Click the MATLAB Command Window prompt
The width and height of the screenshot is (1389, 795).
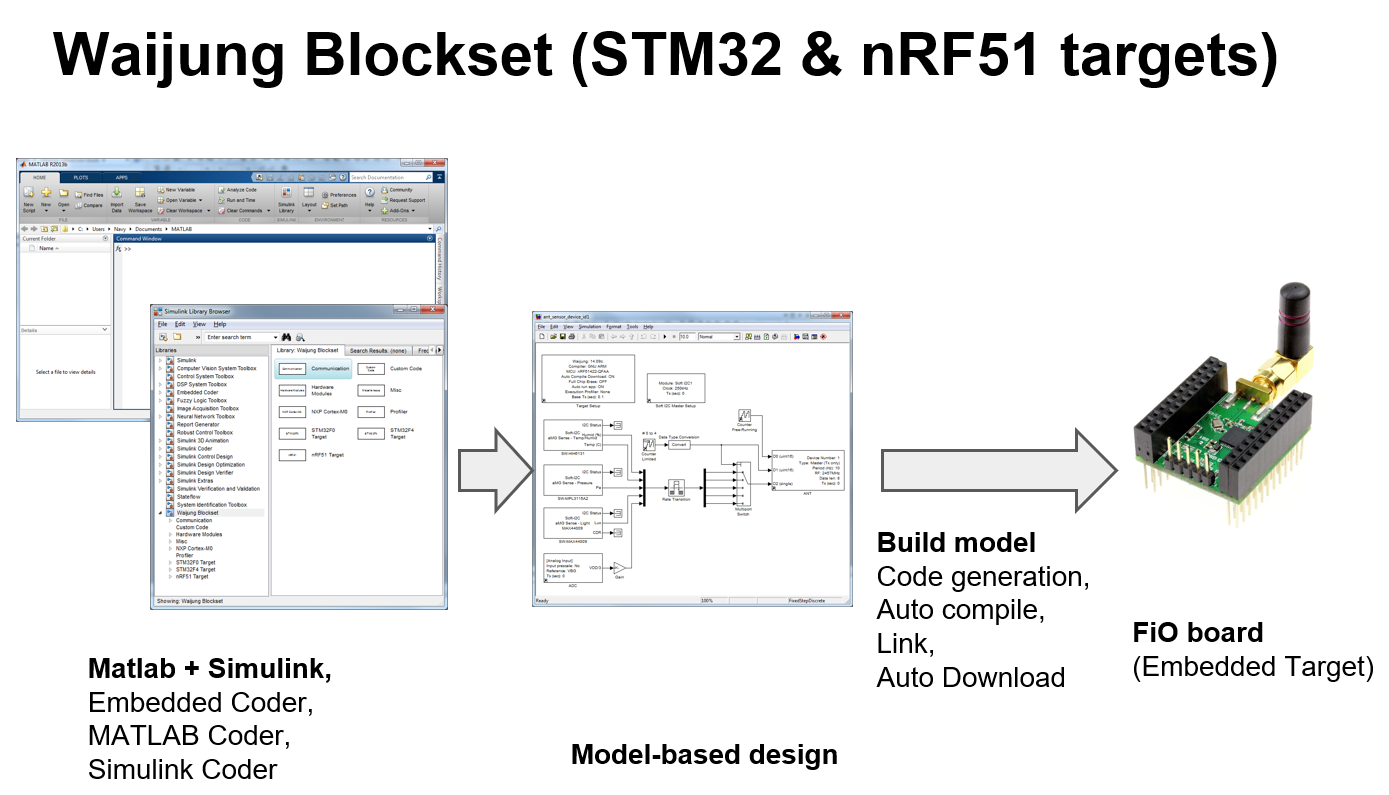(127, 249)
